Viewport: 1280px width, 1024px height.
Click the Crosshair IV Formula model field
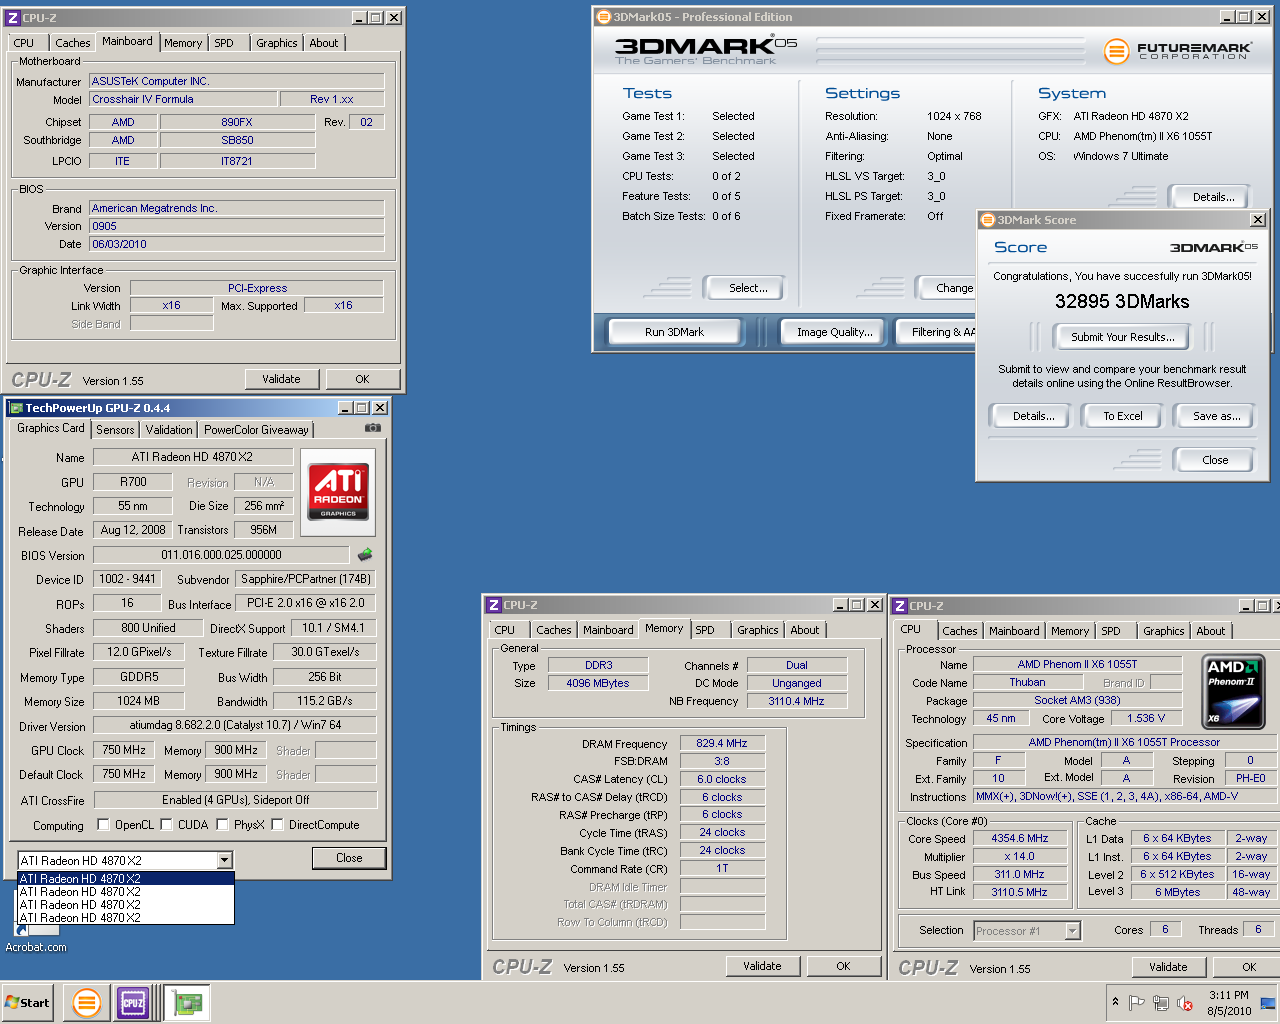point(183,99)
